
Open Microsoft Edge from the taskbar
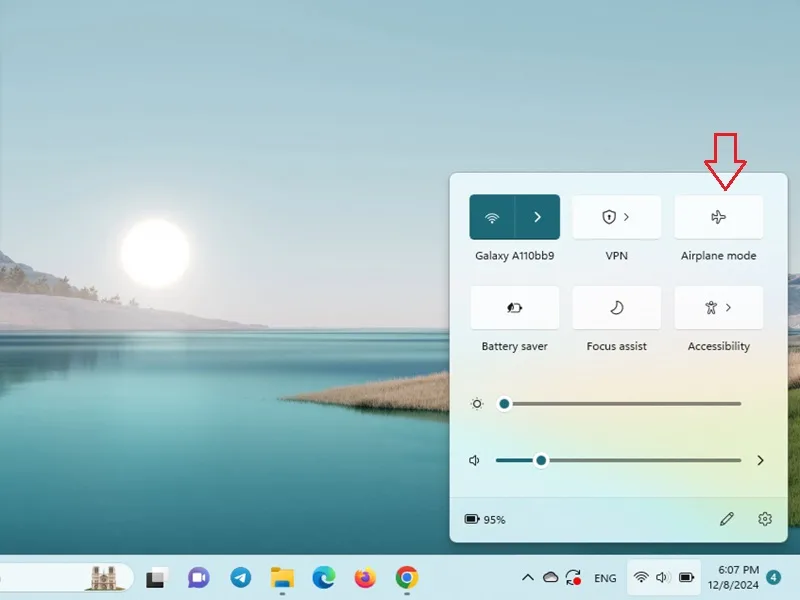[x=323, y=578]
